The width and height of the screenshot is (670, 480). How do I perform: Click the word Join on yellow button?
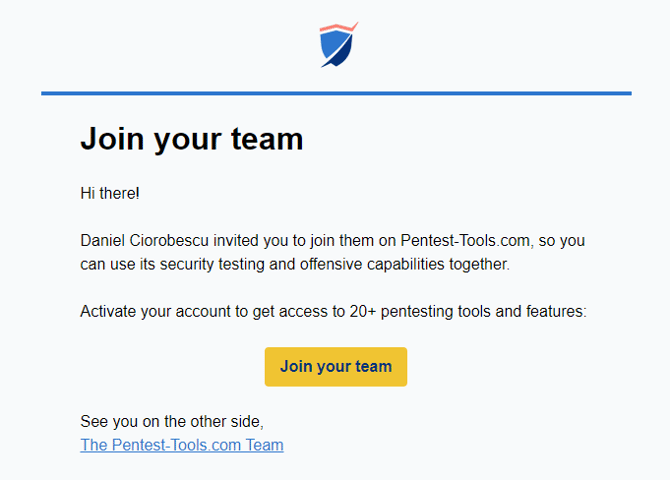coord(296,367)
